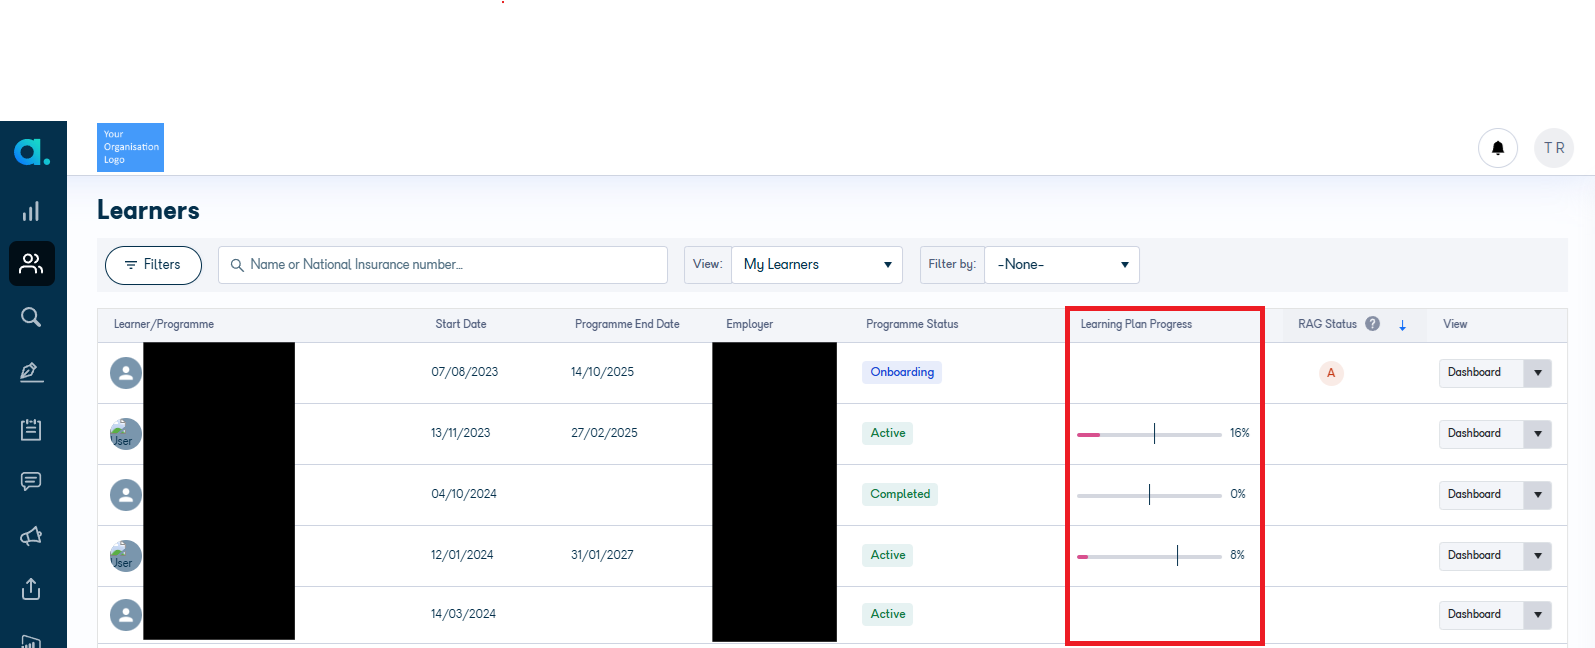Sort by Learner/Programme column header
Image resolution: width=1595 pixels, height=648 pixels.
pyautogui.click(x=164, y=325)
